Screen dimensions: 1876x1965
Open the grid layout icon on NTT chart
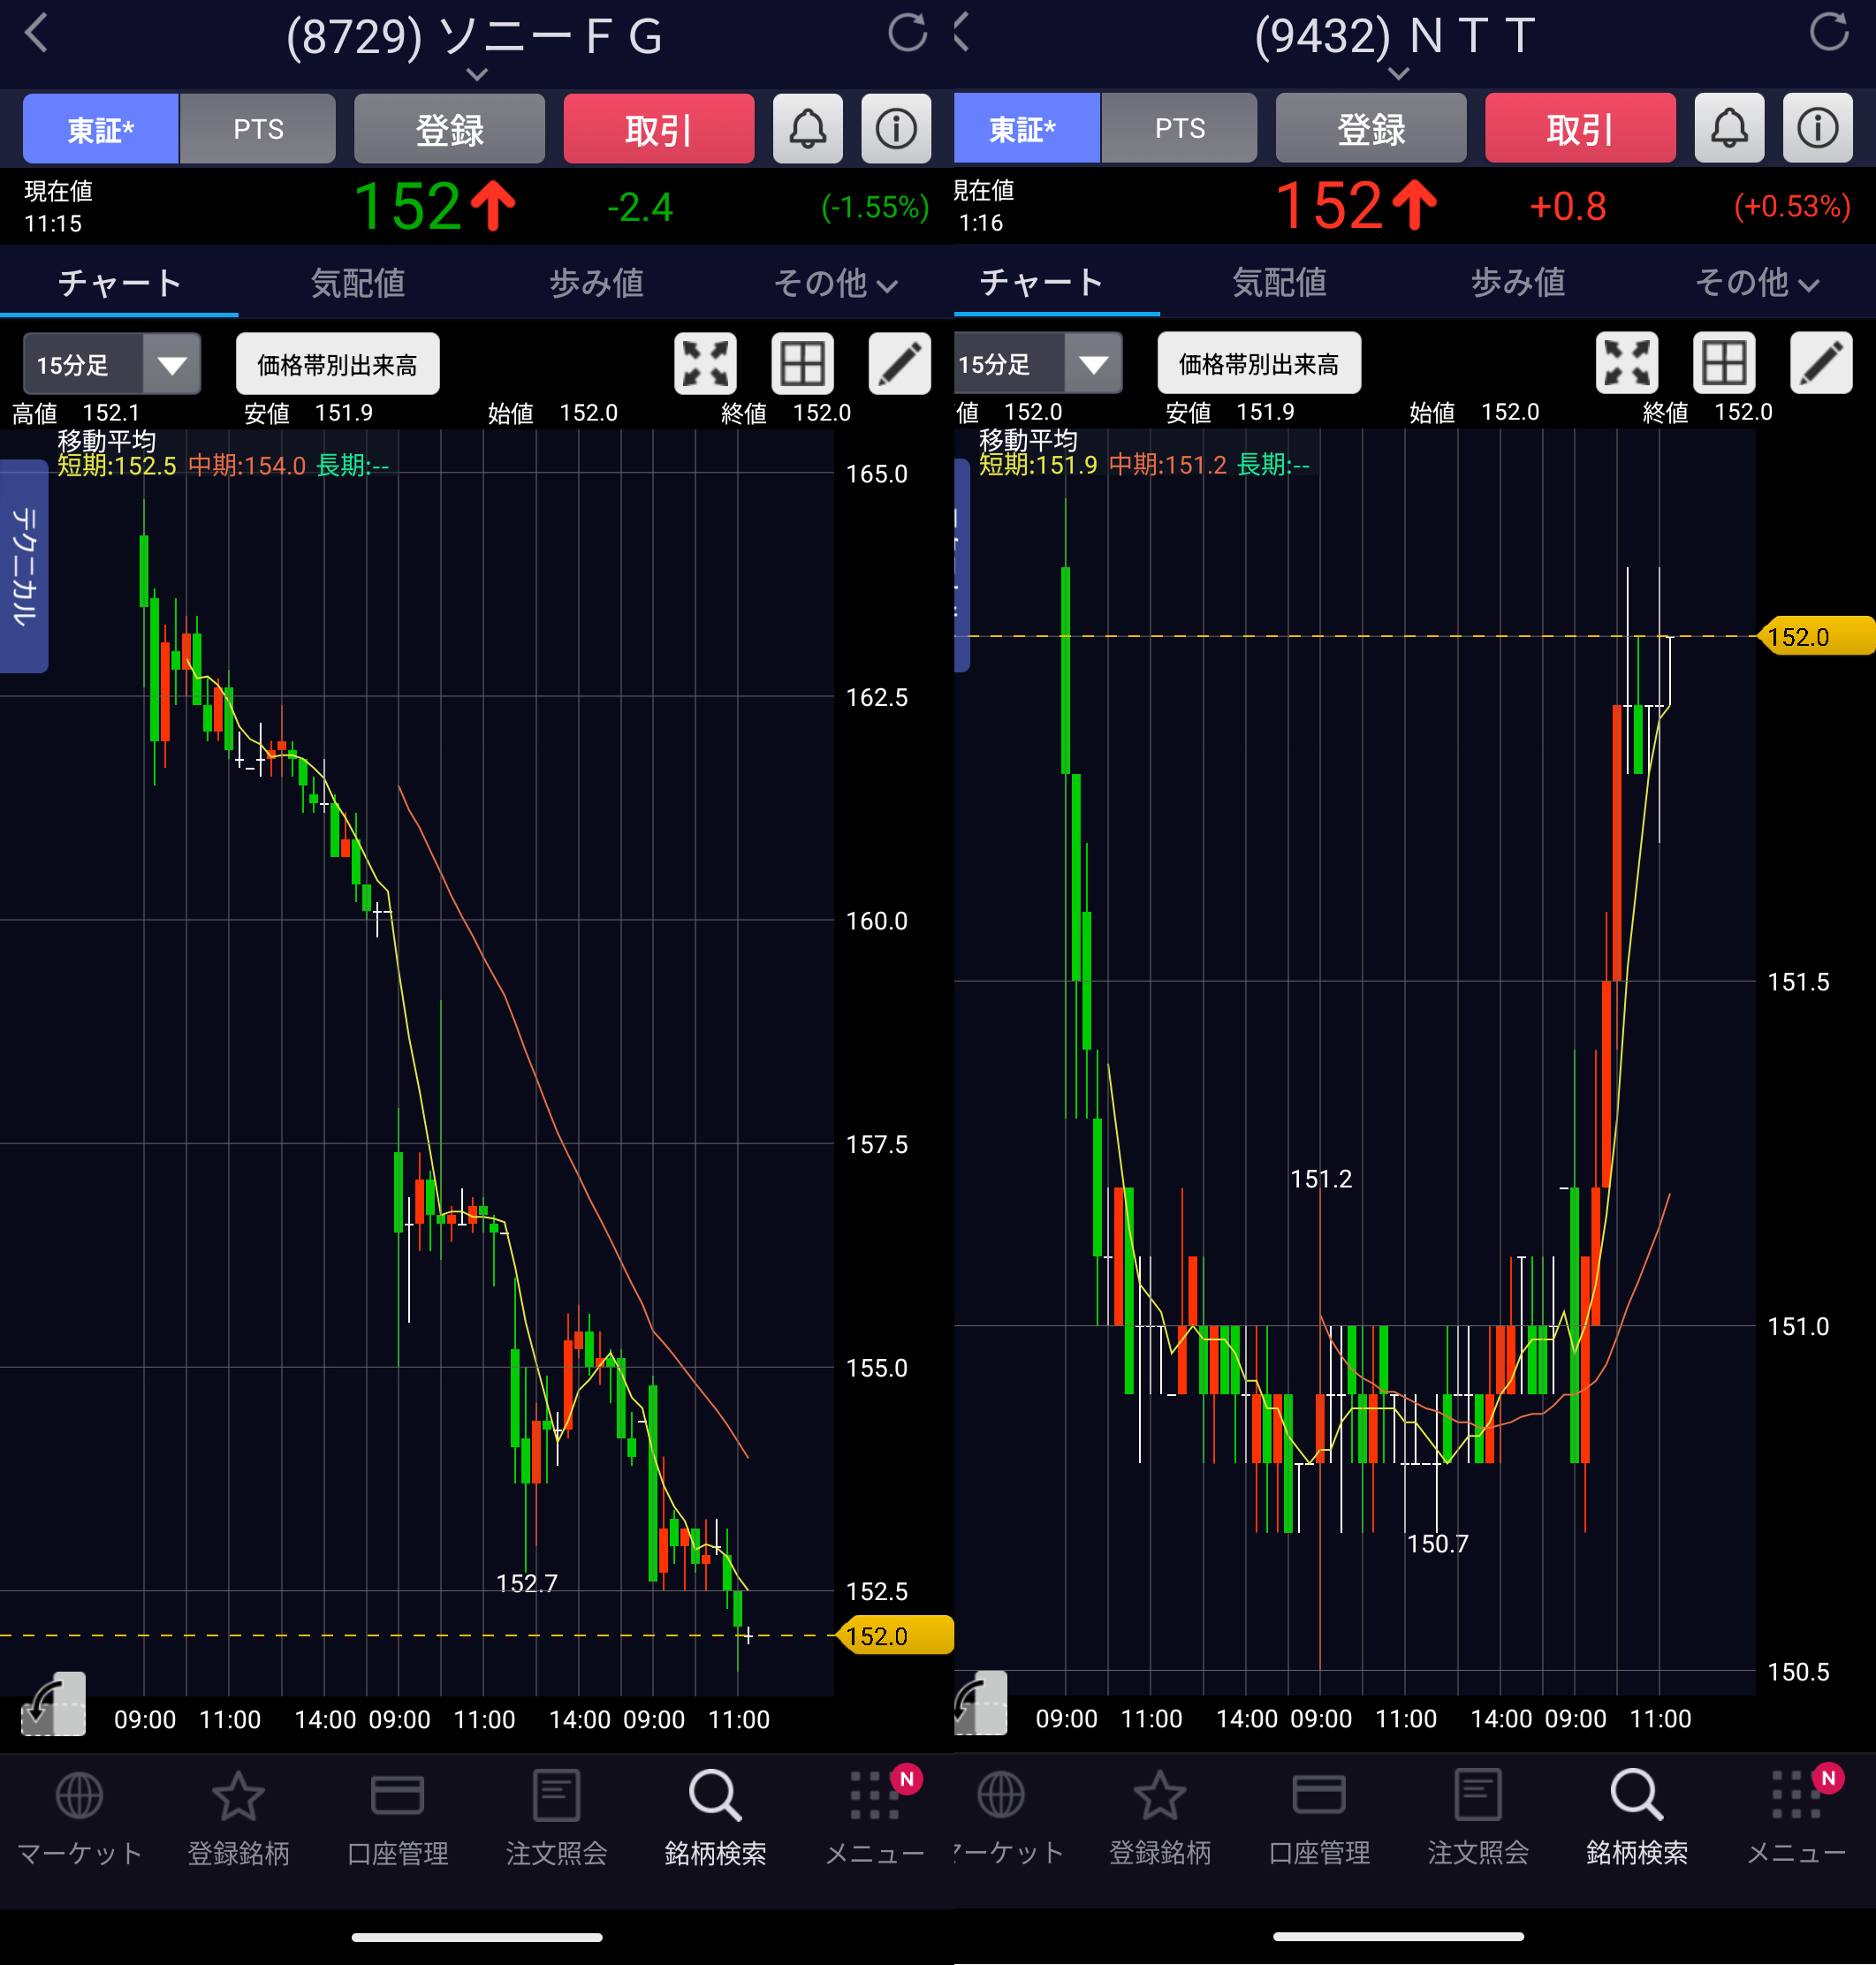1724,362
